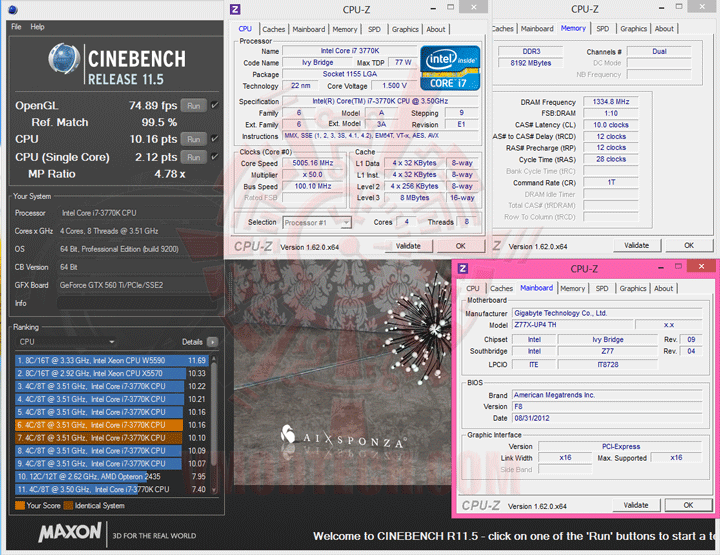Click Core Speed value 5005.16 MHz

(313, 163)
